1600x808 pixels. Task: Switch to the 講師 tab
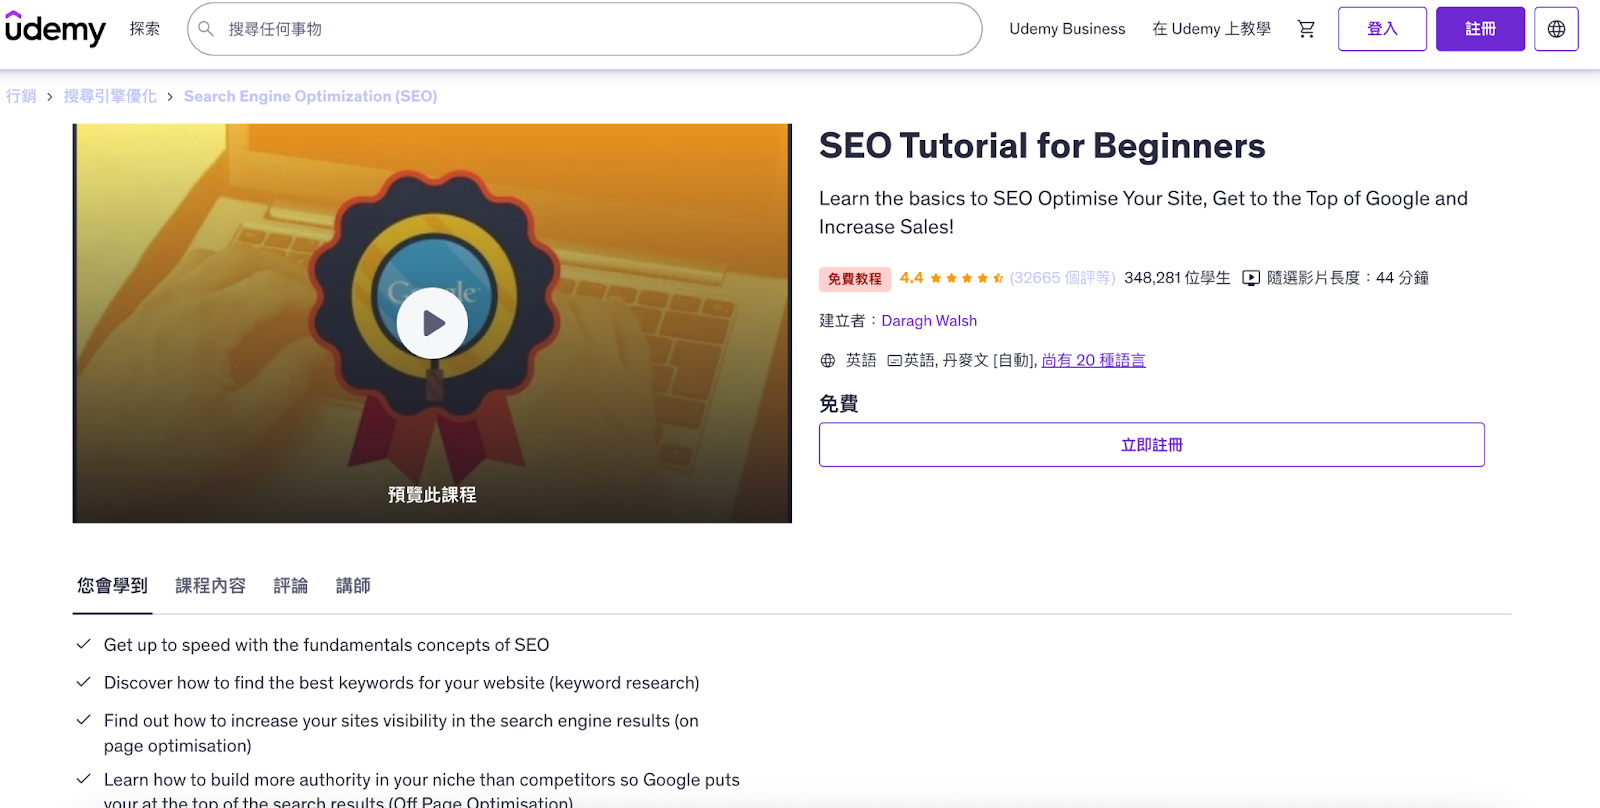(x=353, y=586)
